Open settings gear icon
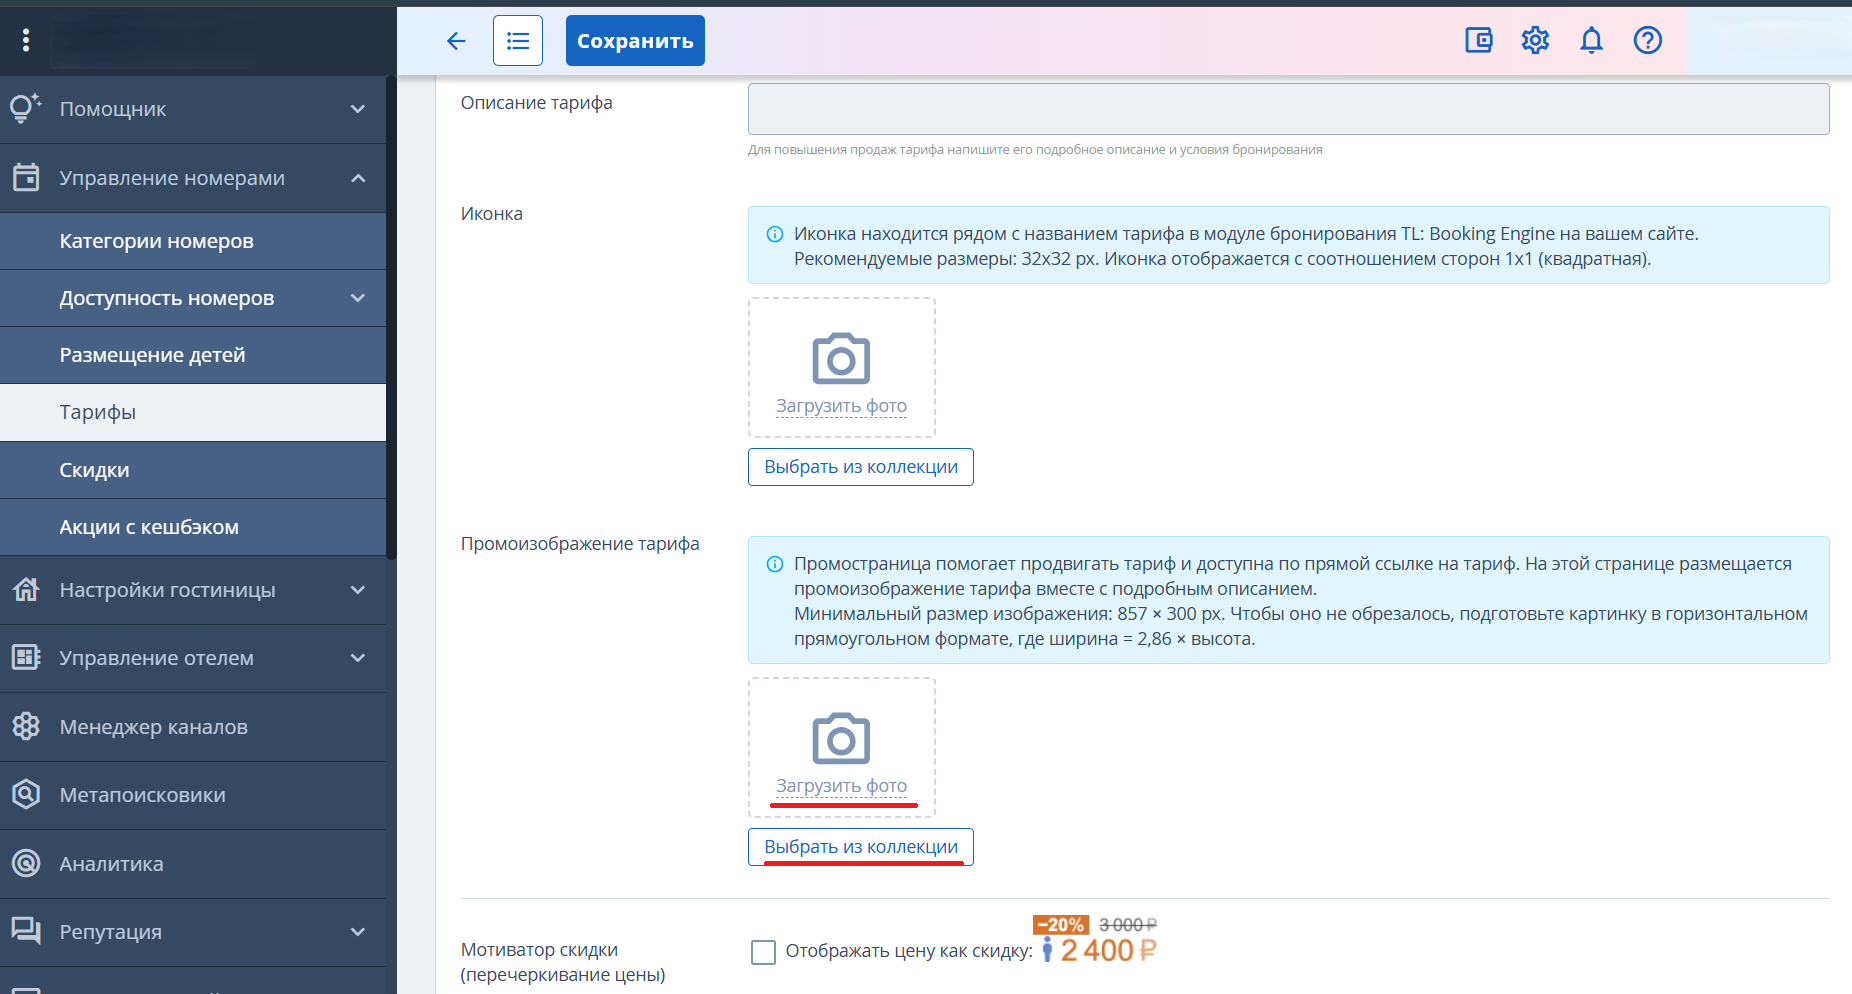 [x=1535, y=40]
